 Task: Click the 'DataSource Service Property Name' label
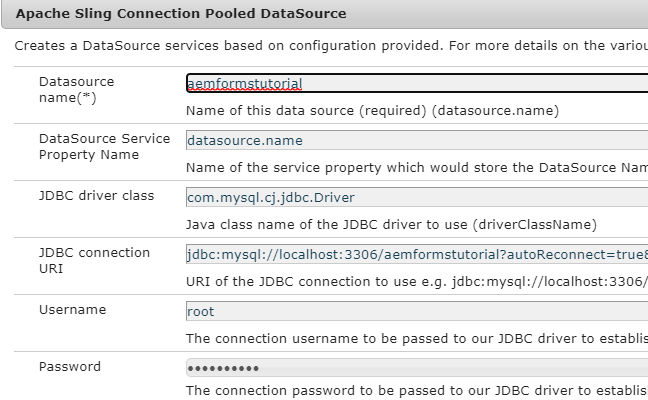pyautogui.click(x=105, y=146)
